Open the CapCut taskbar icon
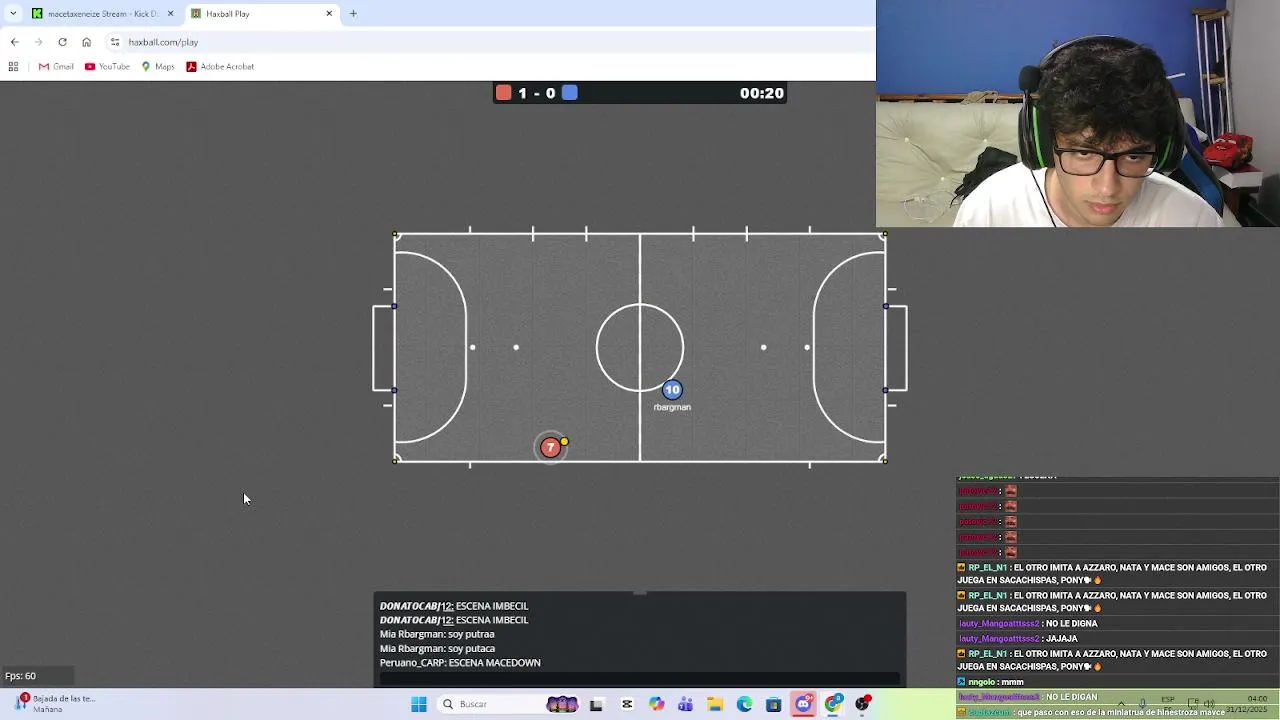This screenshot has width=1280, height=720. (x=627, y=704)
